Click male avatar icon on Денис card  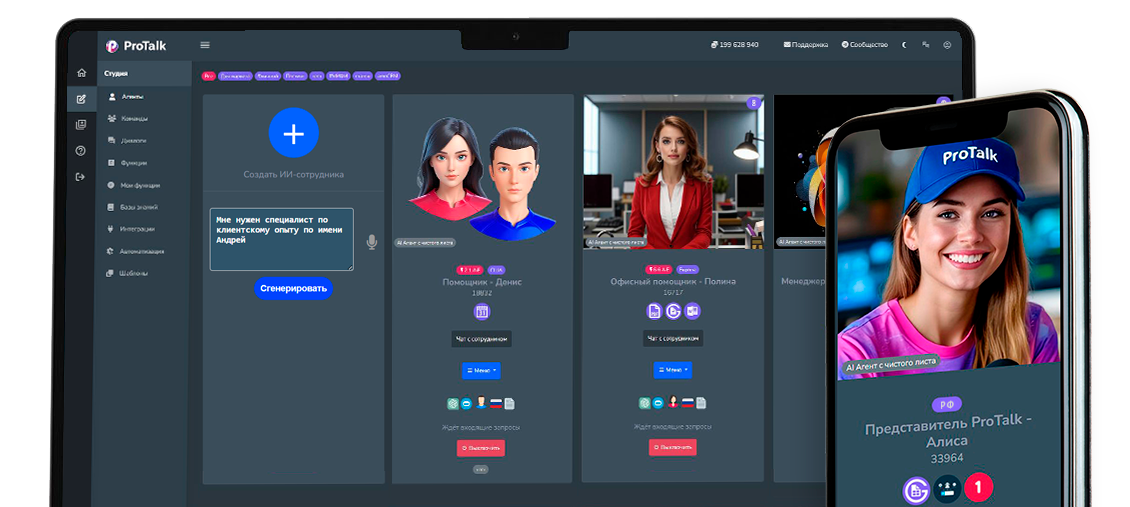481,403
